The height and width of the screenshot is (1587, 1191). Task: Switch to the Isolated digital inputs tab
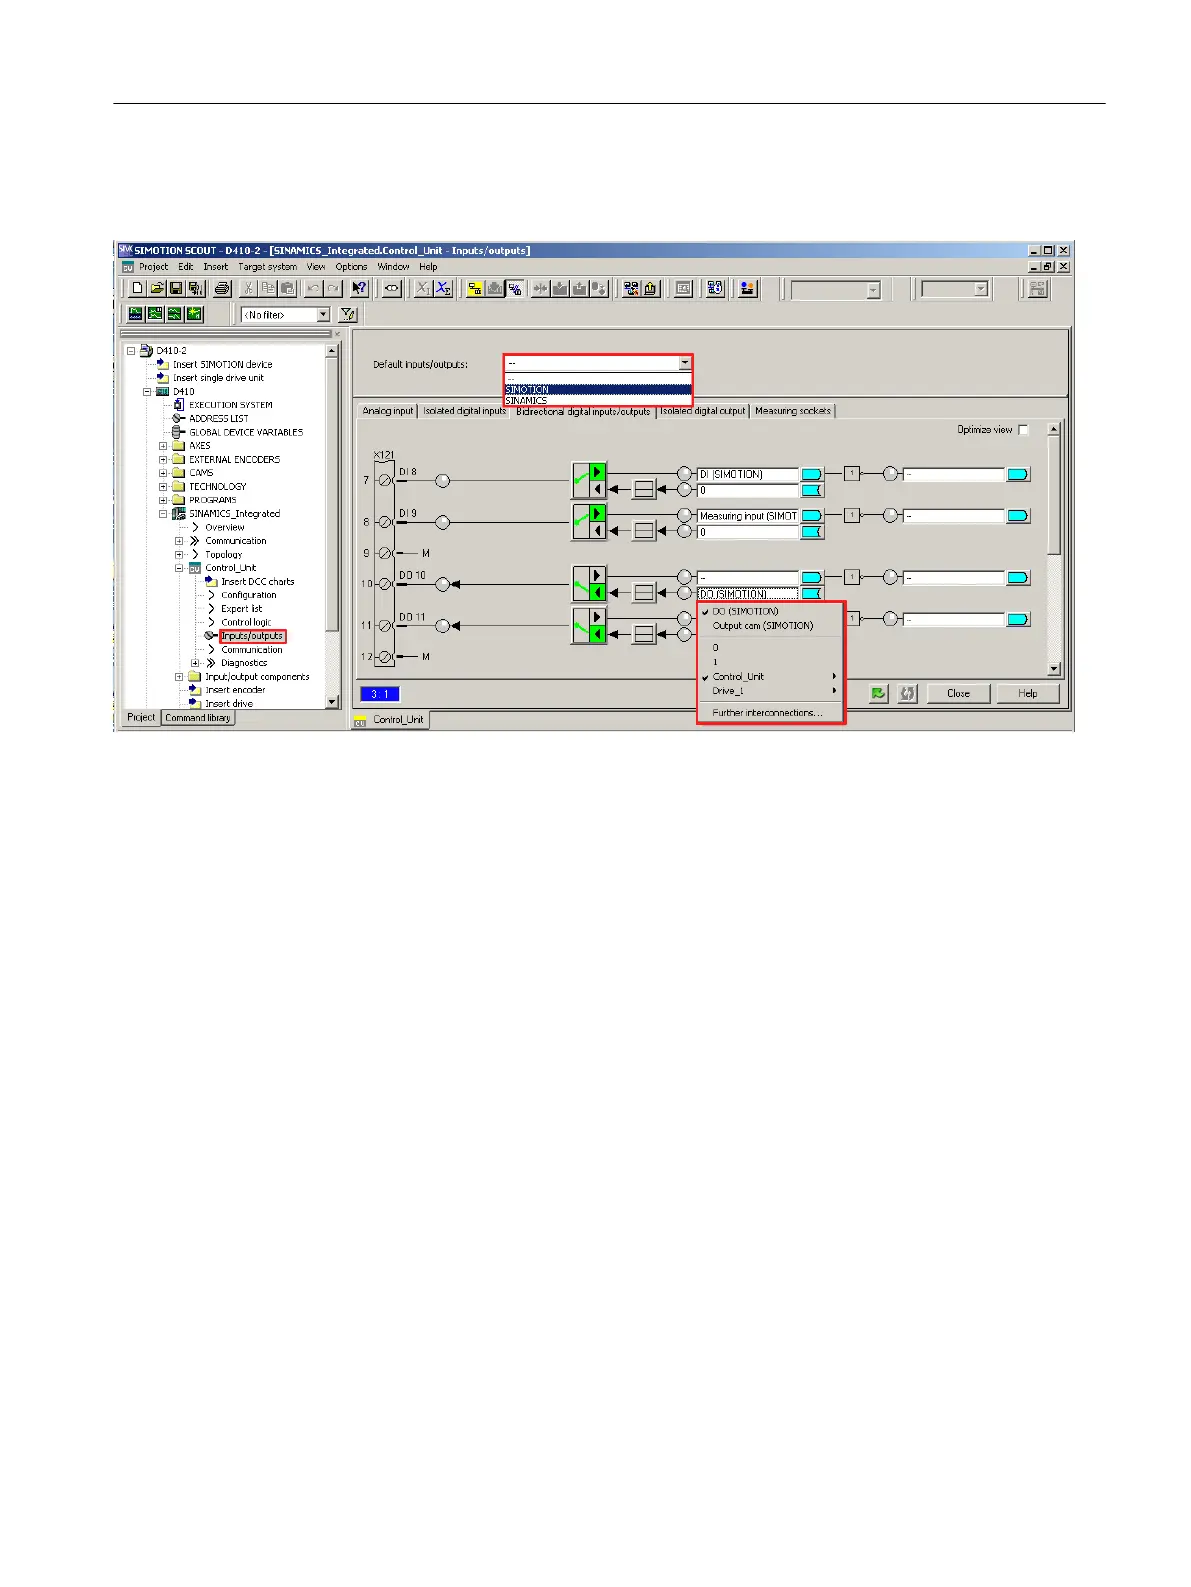click(x=464, y=411)
